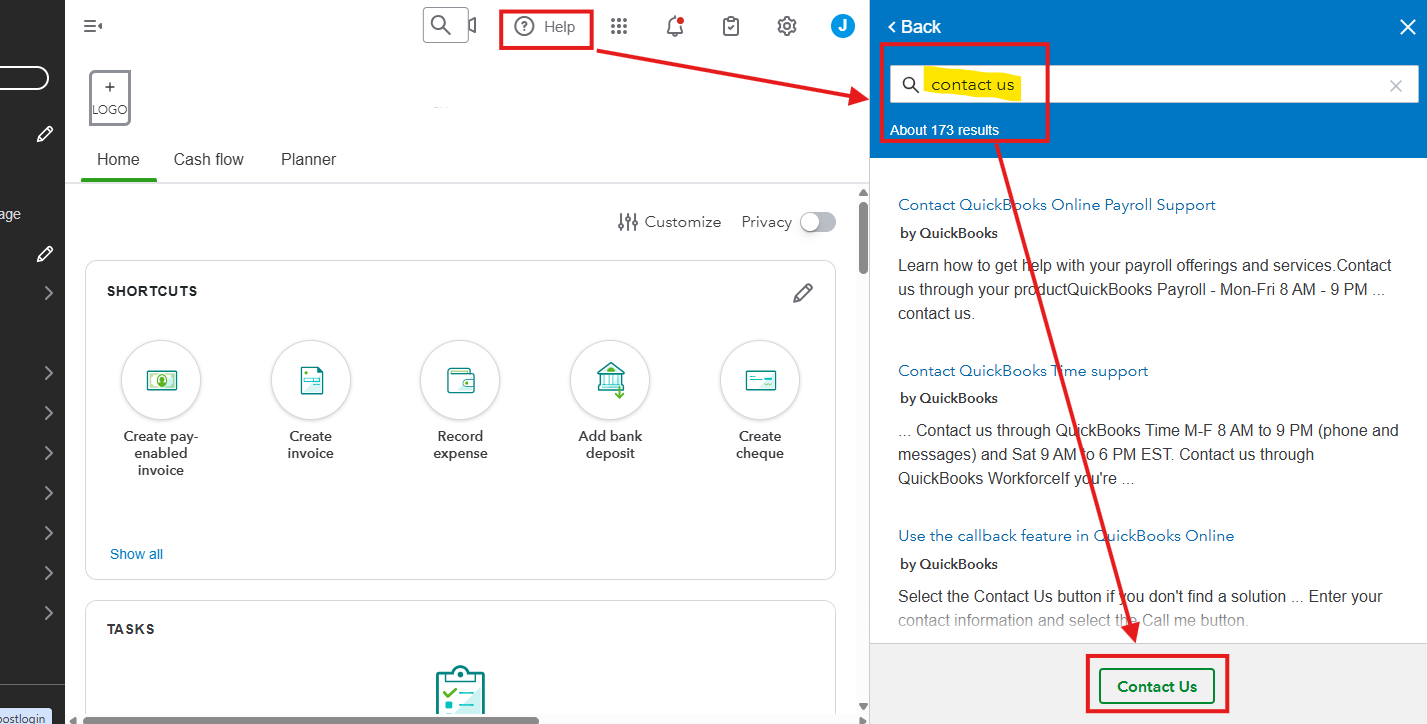Click the Record expense shortcut icon
The height and width of the screenshot is (724, 1427).
click(x=460, y=381)
